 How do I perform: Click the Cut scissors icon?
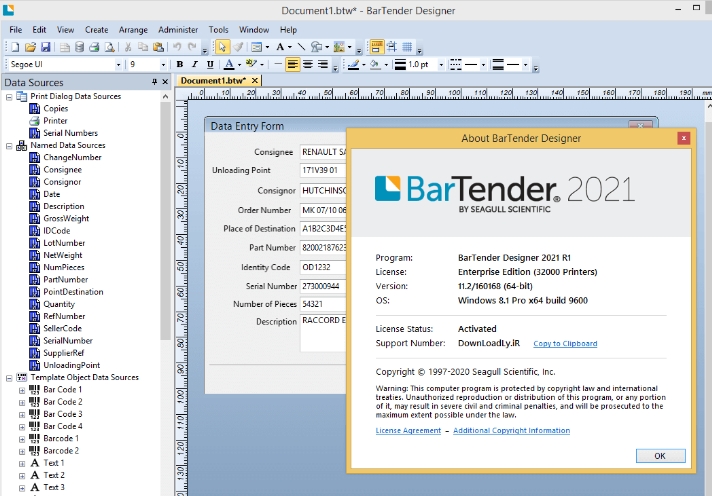point(128,47)
